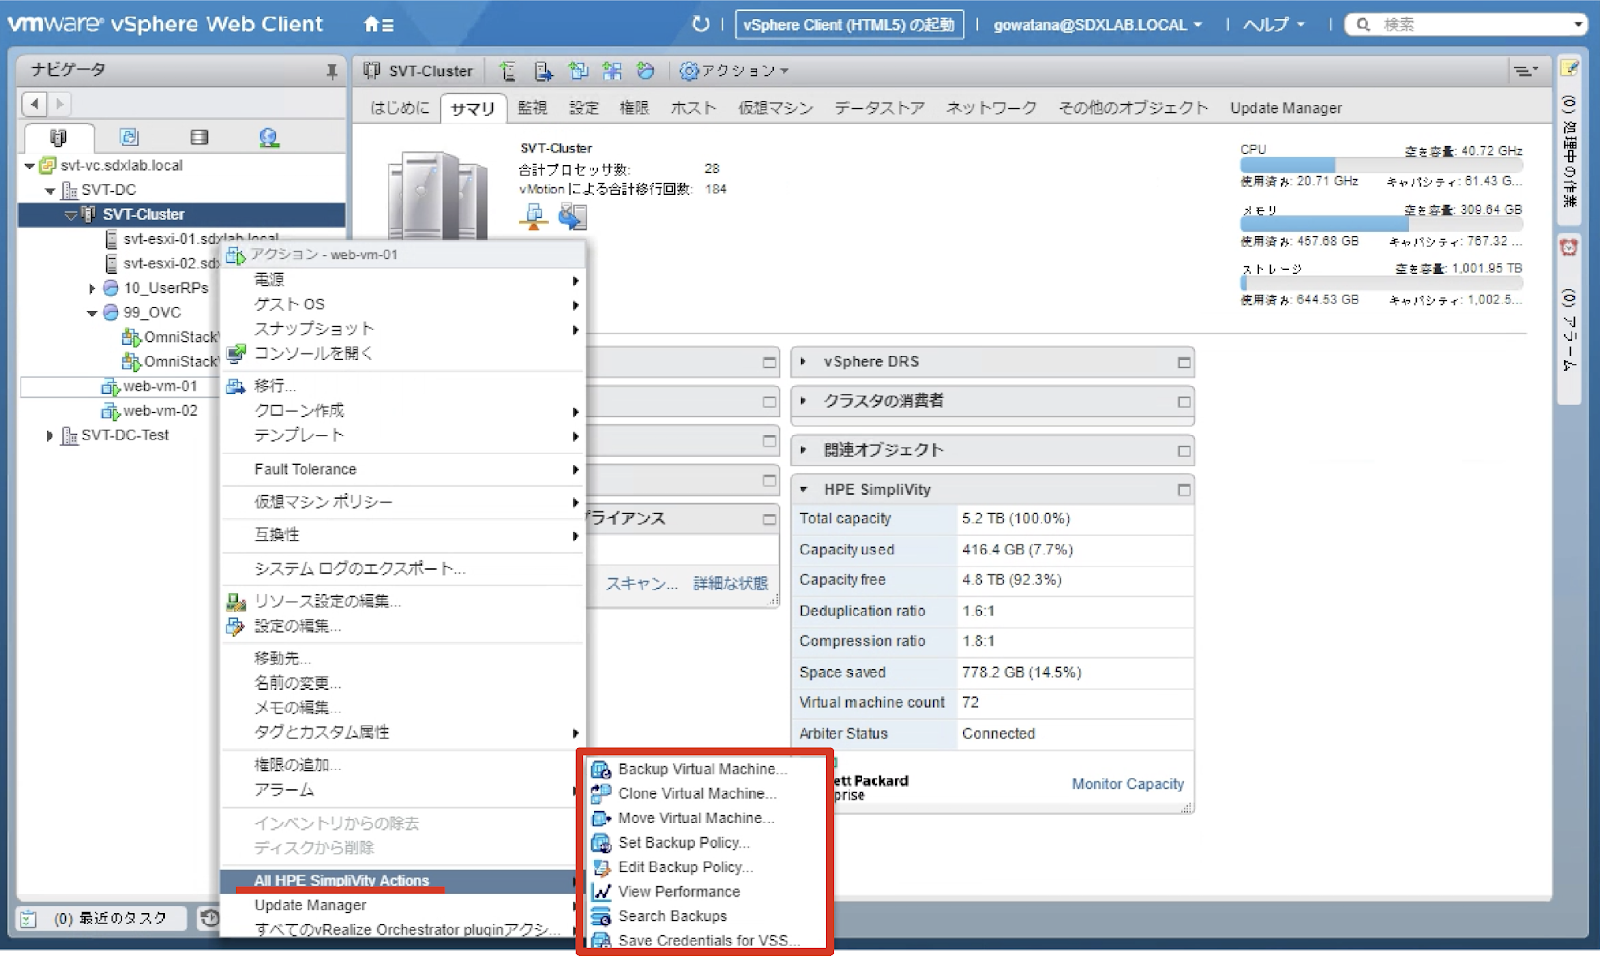Click the memory usage bar
Viewport: 1600px width, 958px height.
[1381, 225]
